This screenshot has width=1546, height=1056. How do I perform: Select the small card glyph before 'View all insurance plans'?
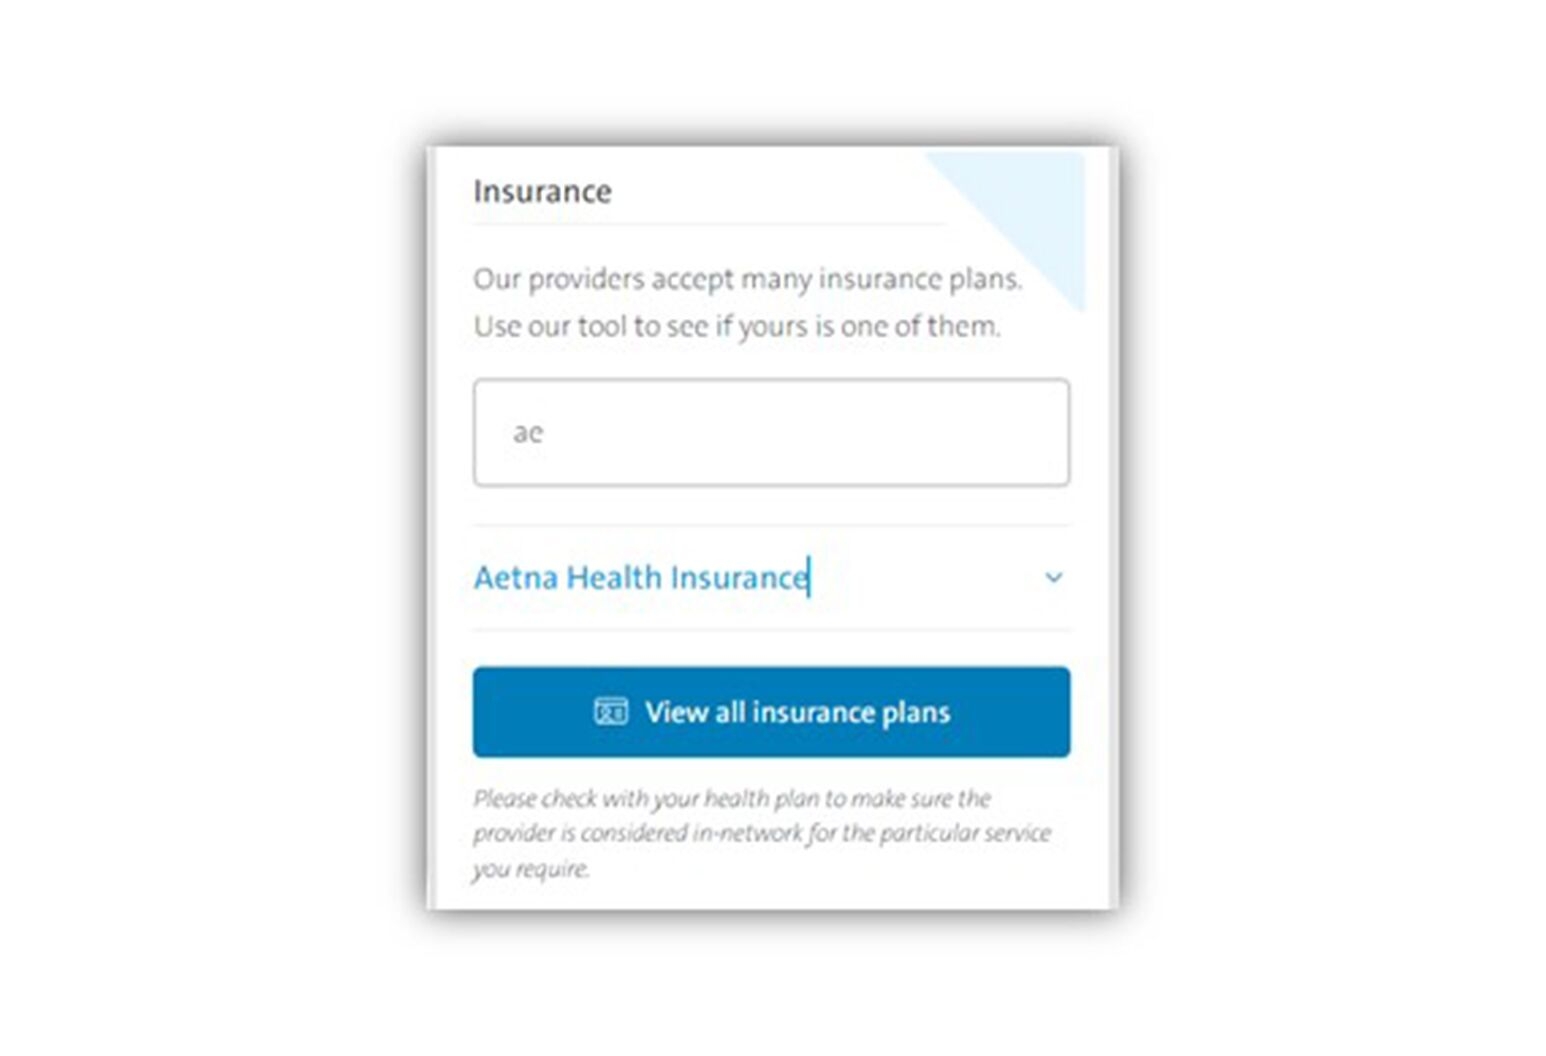click(x=613, y=711)
